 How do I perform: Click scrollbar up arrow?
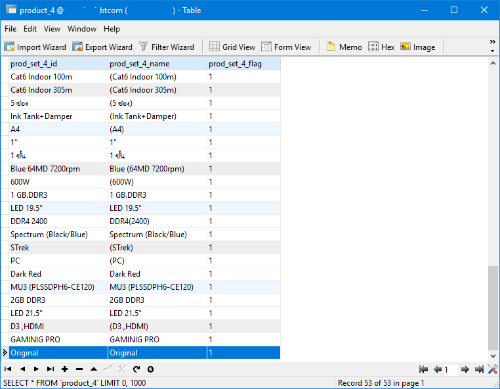click(x=493, y=63)
